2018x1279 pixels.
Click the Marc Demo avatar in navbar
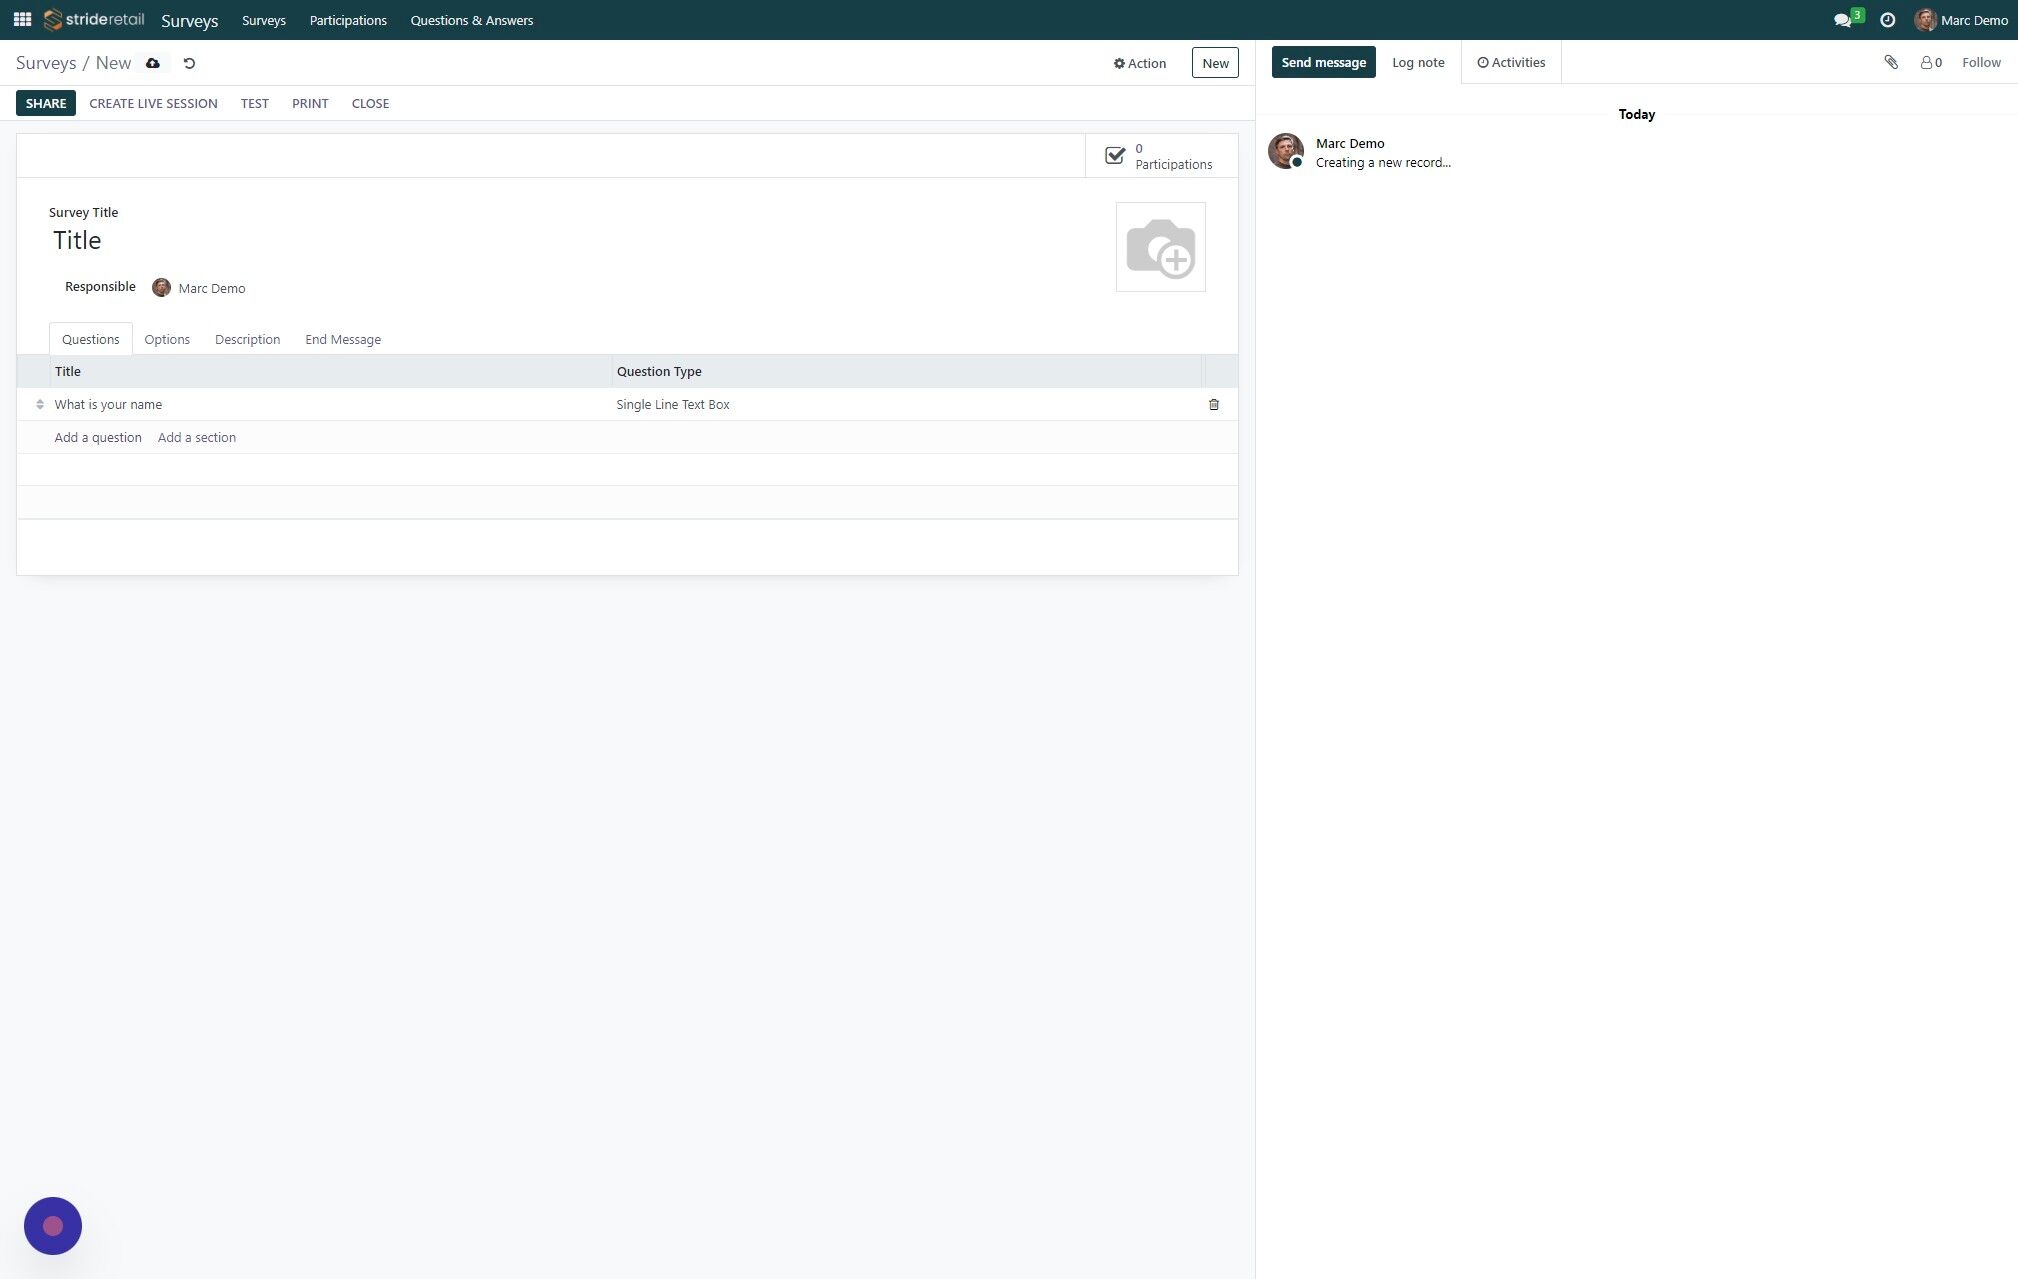point(1925,20)
